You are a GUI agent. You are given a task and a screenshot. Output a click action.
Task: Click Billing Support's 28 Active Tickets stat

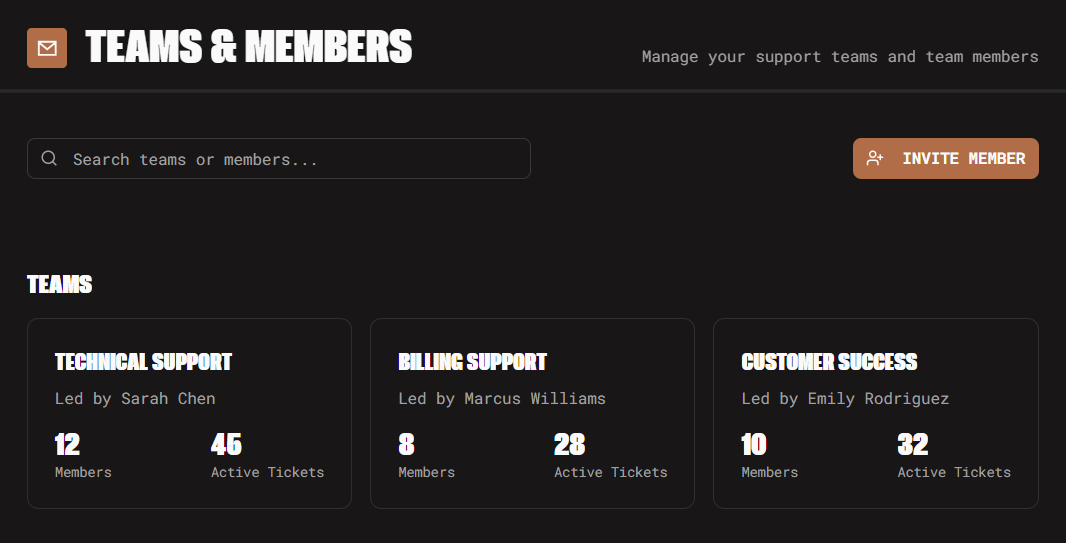(610, 455)
